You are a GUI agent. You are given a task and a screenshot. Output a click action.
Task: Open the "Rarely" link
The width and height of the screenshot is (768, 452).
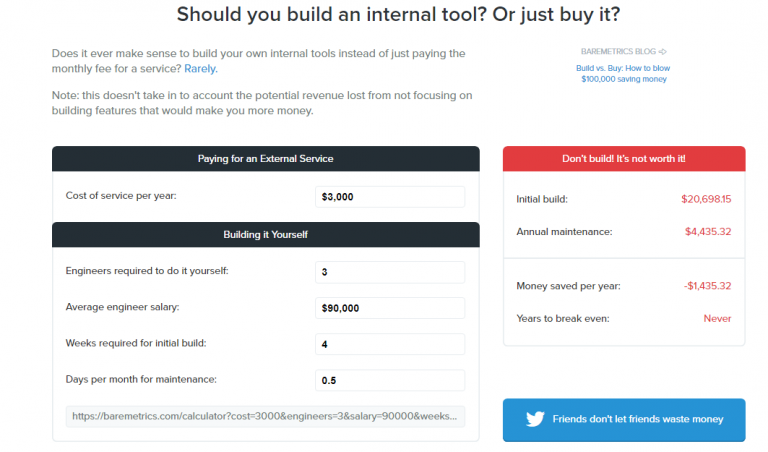200,69
